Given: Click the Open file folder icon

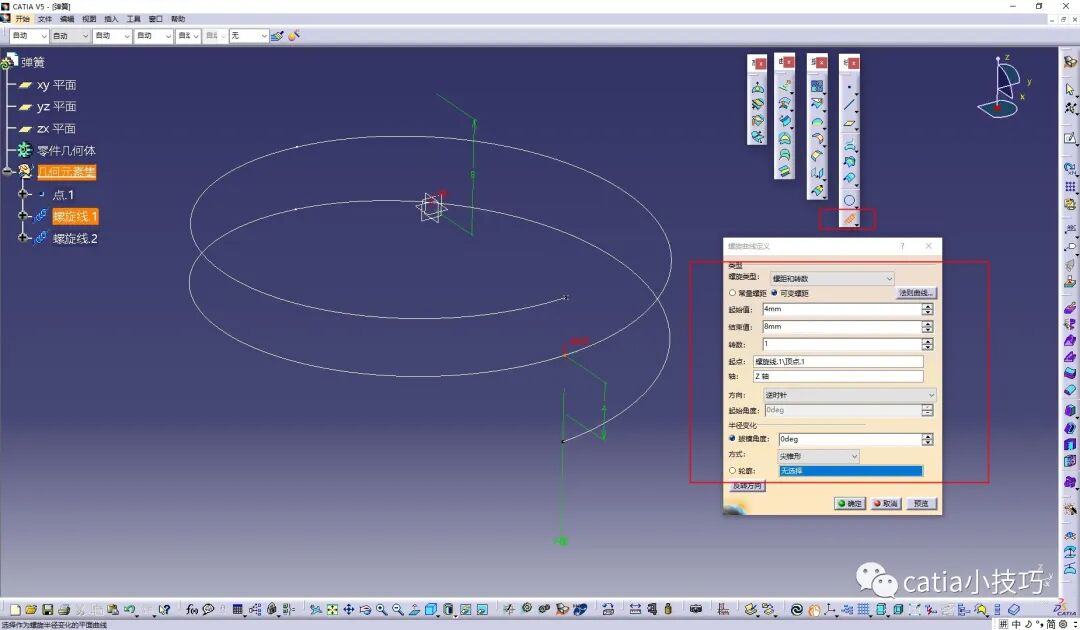Looking at the screenshot, I should pos(31,609).
